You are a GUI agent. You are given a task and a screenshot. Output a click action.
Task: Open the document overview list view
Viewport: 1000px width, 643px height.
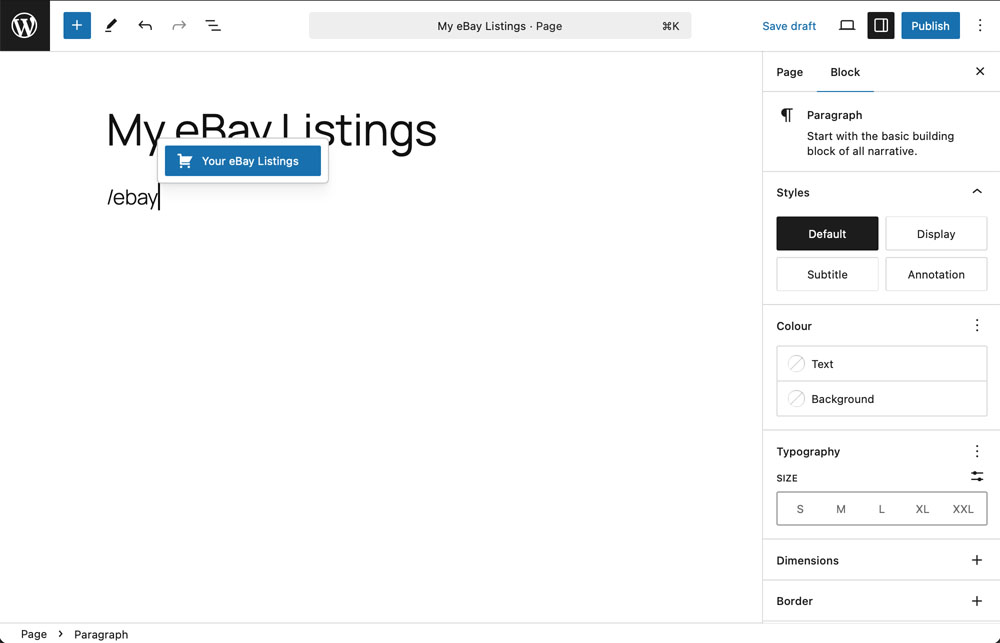pos(213,26)
